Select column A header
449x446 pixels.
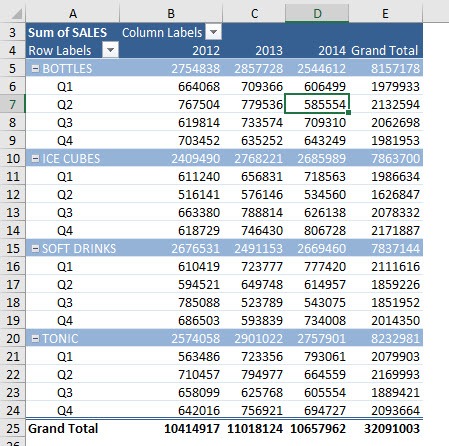(73, 13)
